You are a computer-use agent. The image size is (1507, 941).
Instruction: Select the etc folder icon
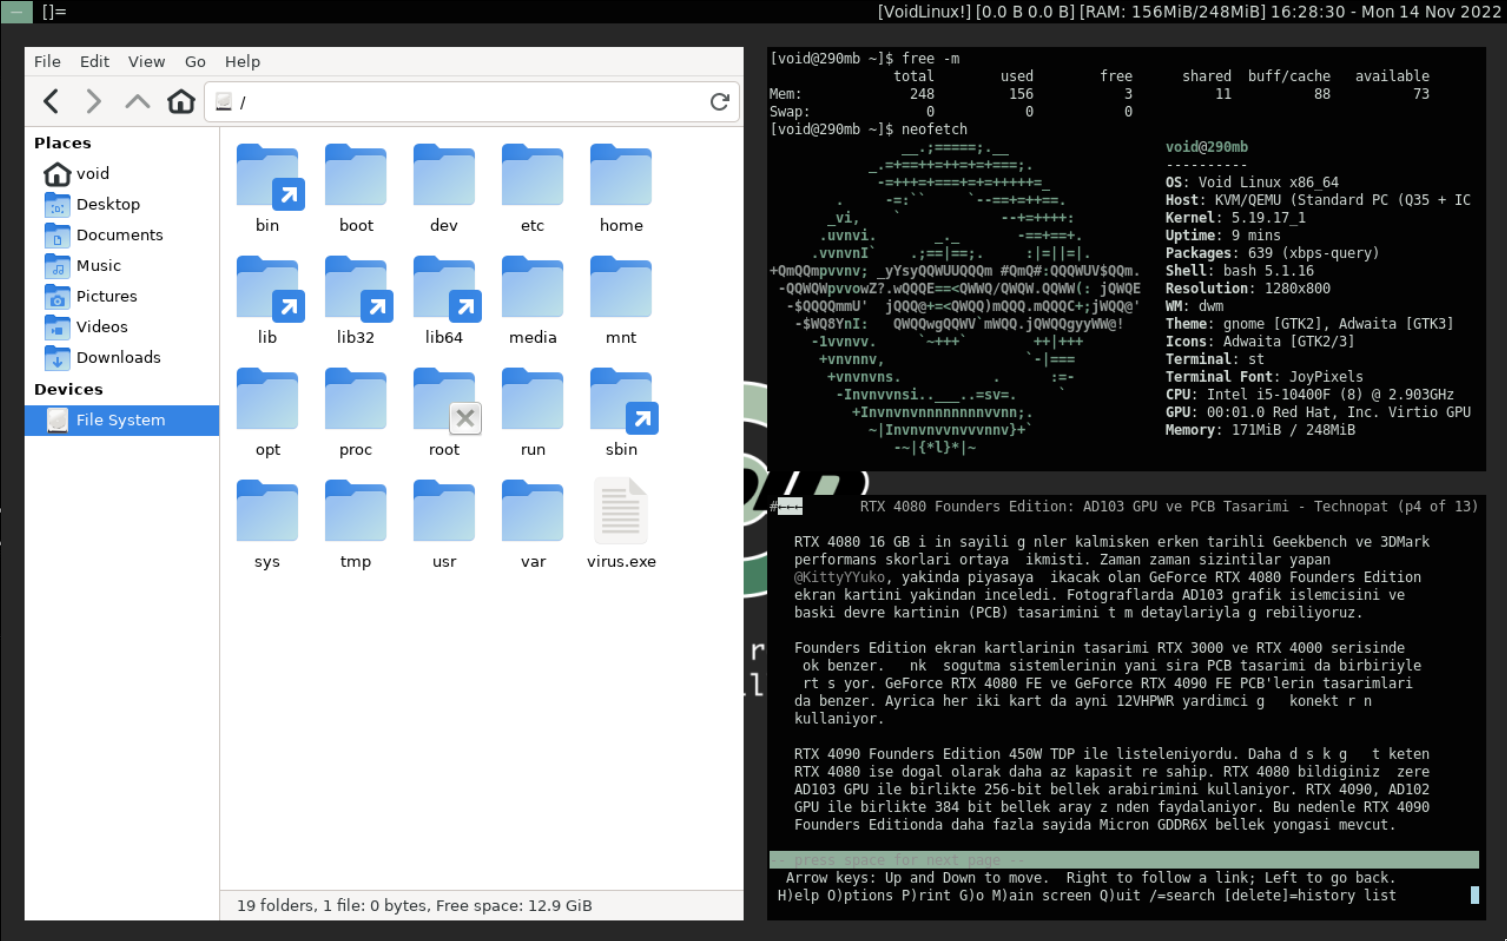click(x=532, y=176)
